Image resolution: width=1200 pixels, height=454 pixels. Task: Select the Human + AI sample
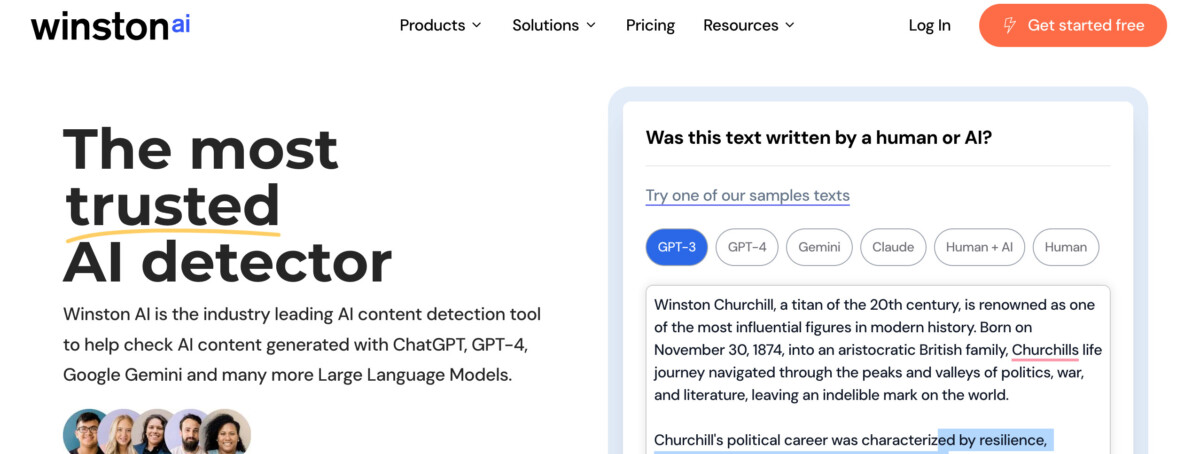point(979,247)
